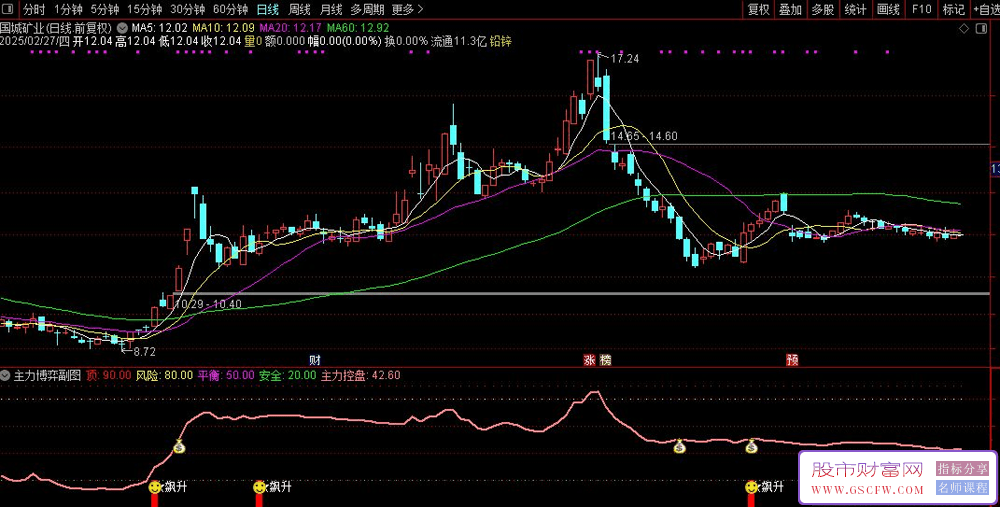Click the middle money bag signal icon

click(x=680, y=446)
